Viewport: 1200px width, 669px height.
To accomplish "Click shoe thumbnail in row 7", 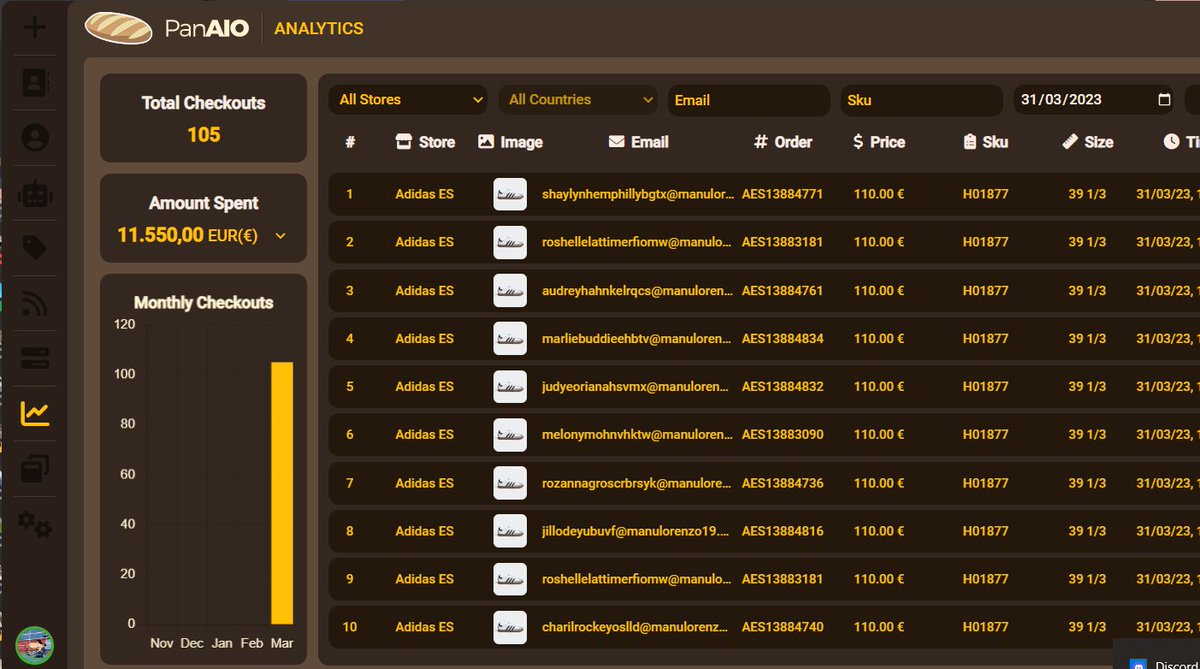I will pos(510,483).
